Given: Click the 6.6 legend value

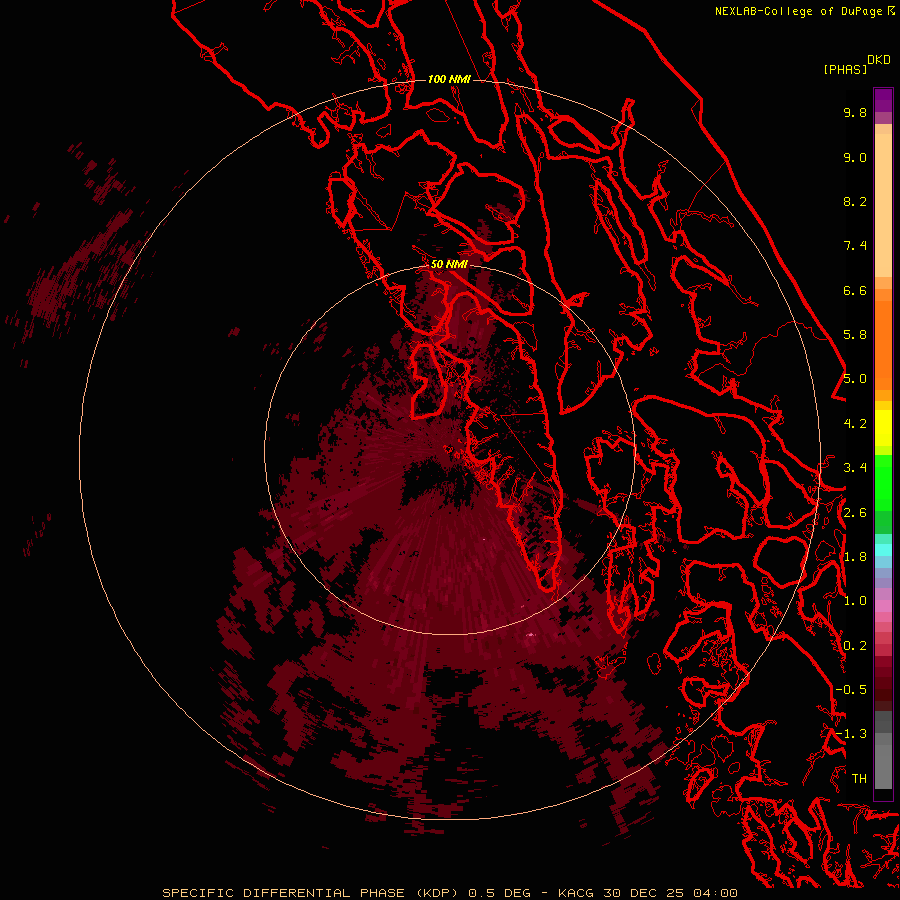Looking at the screenshot, I should (x=855, y=290).
